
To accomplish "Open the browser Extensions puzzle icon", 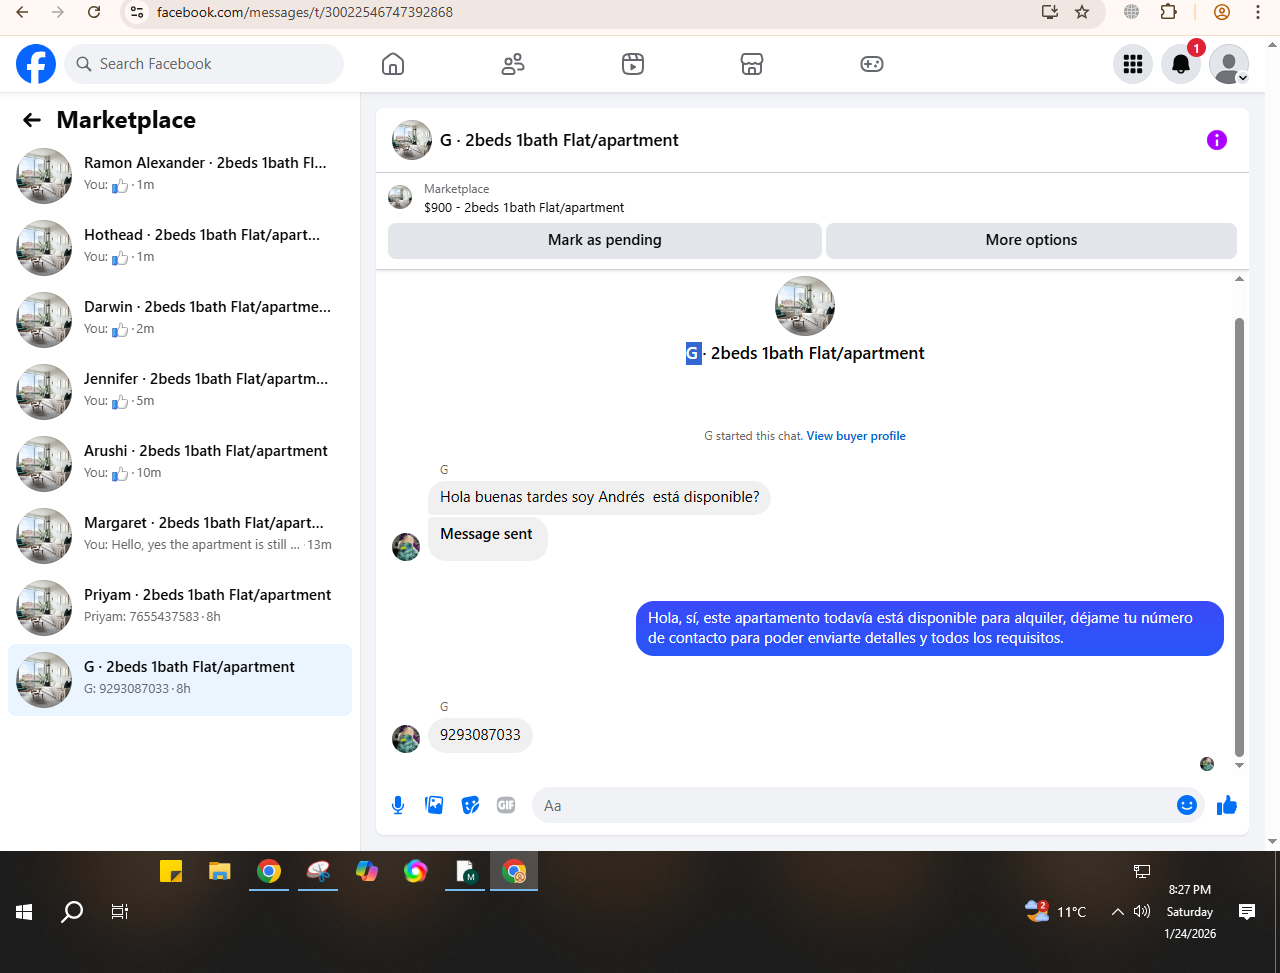I will tap(1168, 12).
